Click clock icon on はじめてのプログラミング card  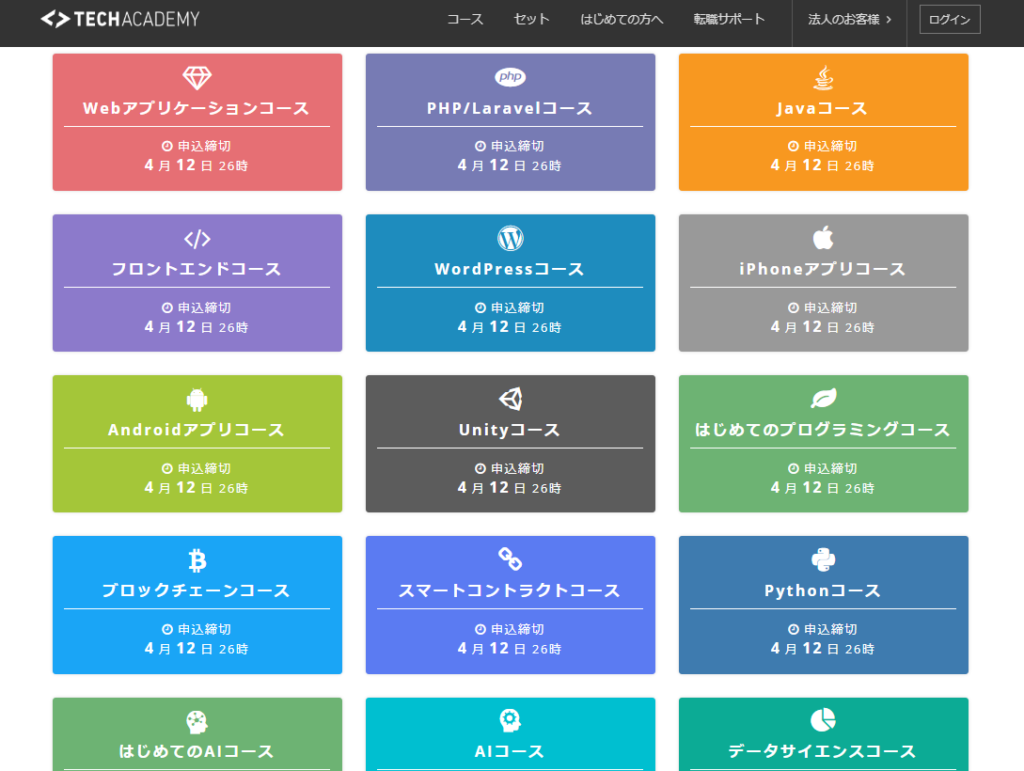(x=793, y=468)
